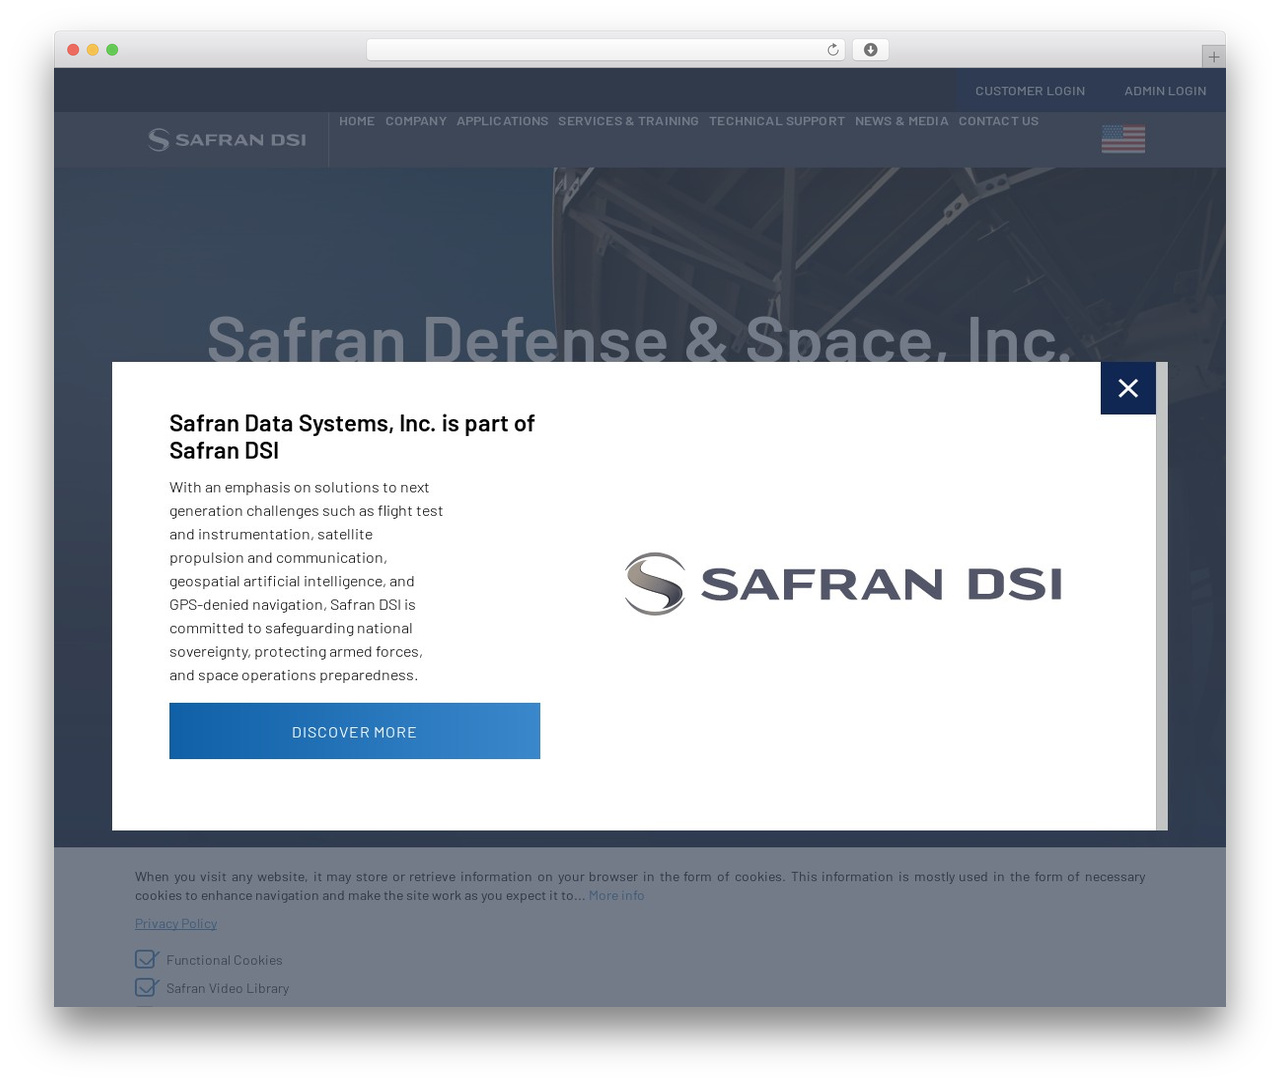Open News & Media menu item

point(902,121)
